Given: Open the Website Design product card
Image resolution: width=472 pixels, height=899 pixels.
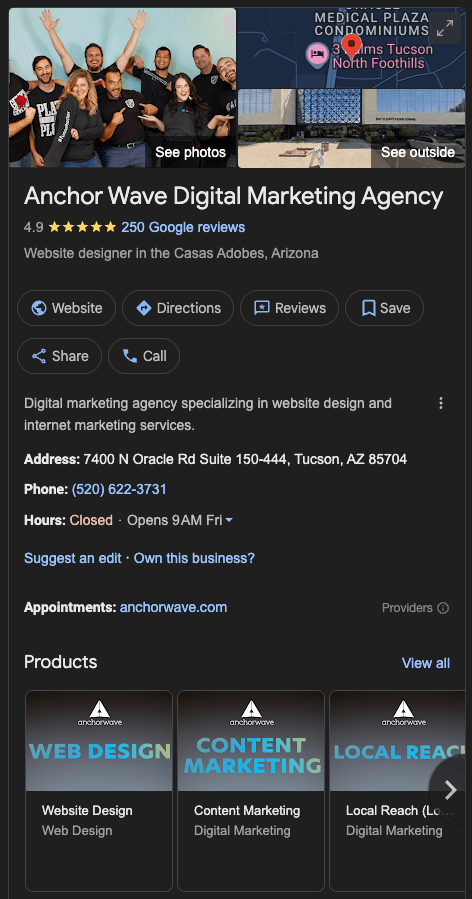Looking at the screenshot, I should (x=99, y=790).
